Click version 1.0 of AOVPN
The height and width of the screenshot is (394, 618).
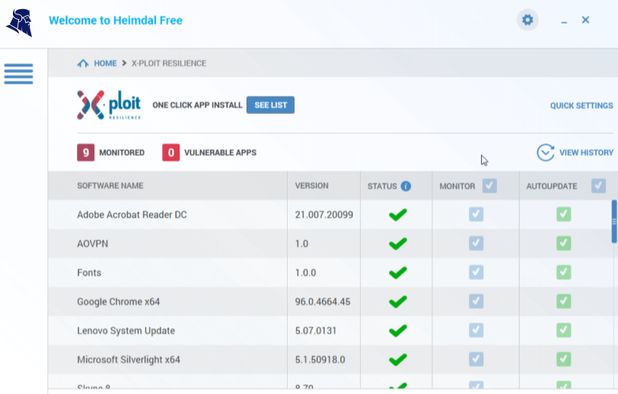[302, 243]
